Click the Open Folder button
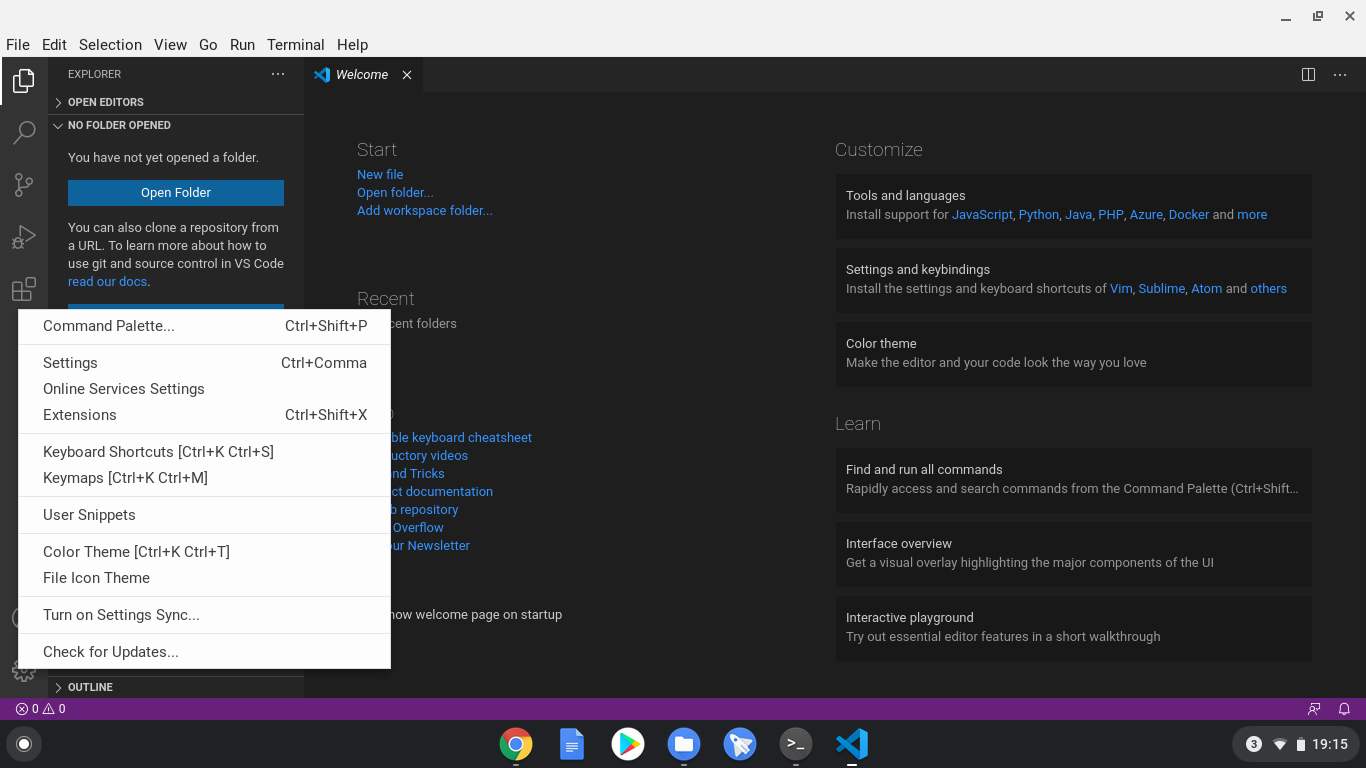1366x768 pixels. click(175, 192)
